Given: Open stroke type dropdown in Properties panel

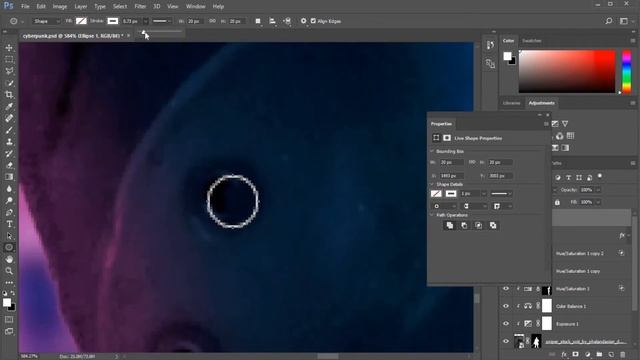Looking at the screenshot, I should coord(501,194).
